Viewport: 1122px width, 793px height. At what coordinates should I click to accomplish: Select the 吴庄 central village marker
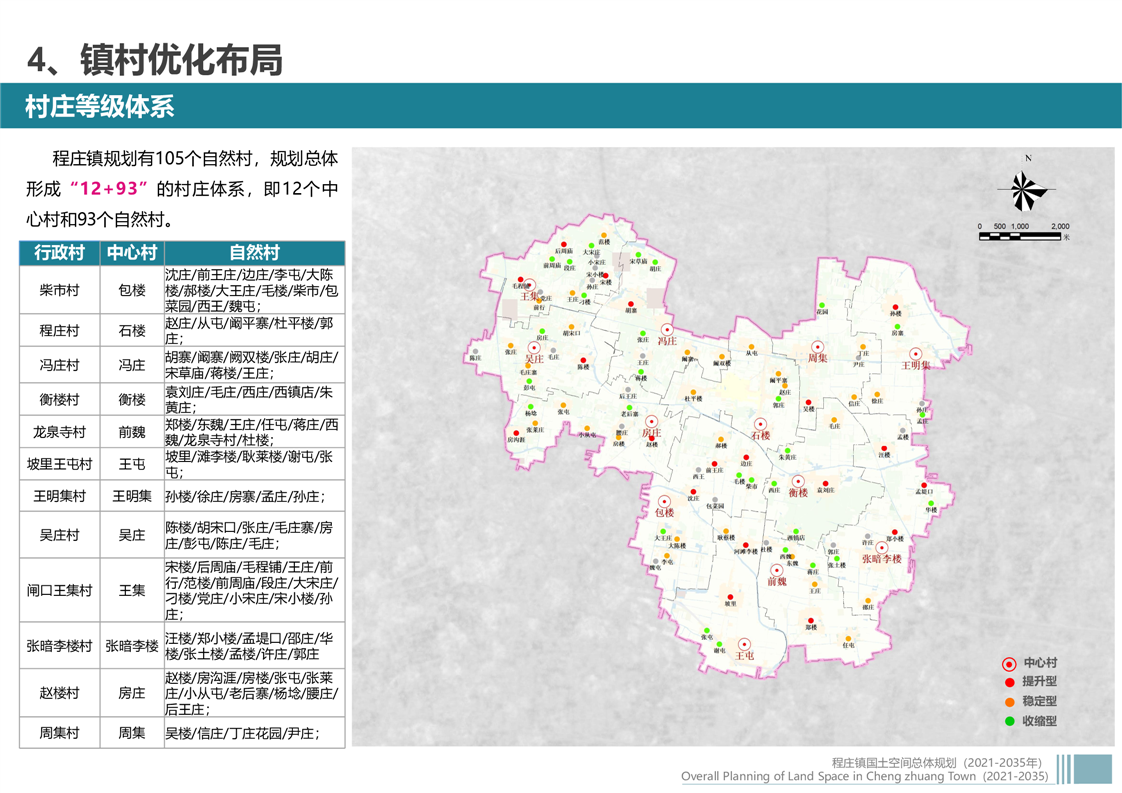534,347
